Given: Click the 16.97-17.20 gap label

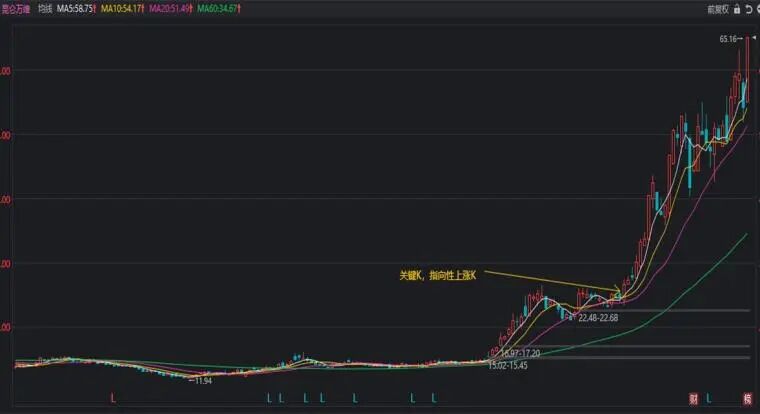Looking at the screenshot, I should (x=520, y=353).
